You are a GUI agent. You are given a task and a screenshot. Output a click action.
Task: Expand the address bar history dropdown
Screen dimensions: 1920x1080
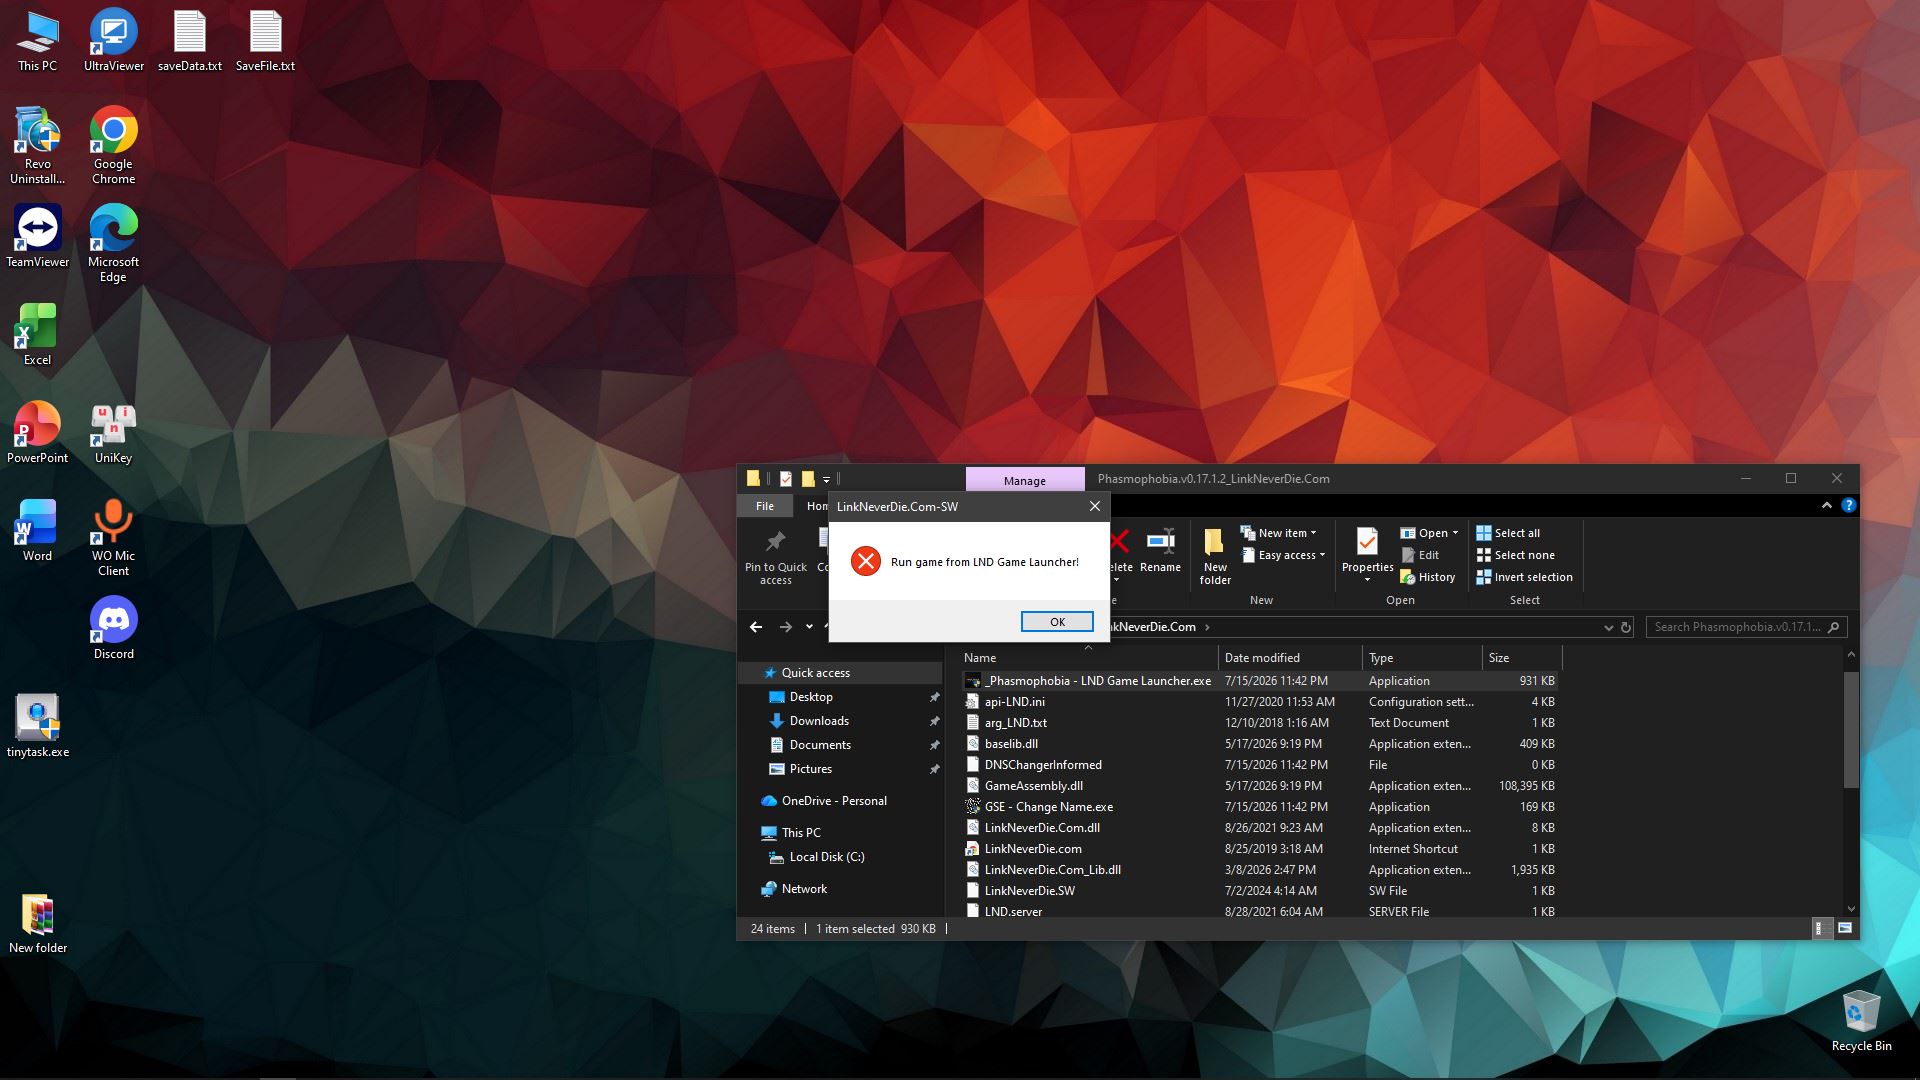1608,627
